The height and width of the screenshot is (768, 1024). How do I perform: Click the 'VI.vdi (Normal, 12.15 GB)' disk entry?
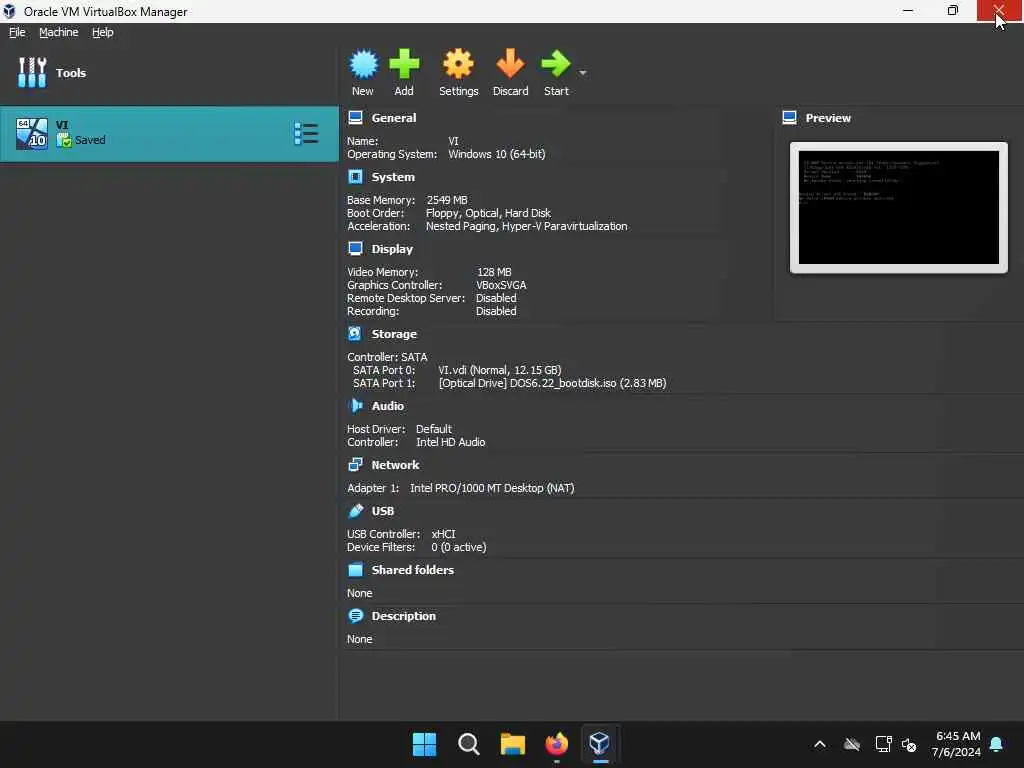[x=500, y=370]
